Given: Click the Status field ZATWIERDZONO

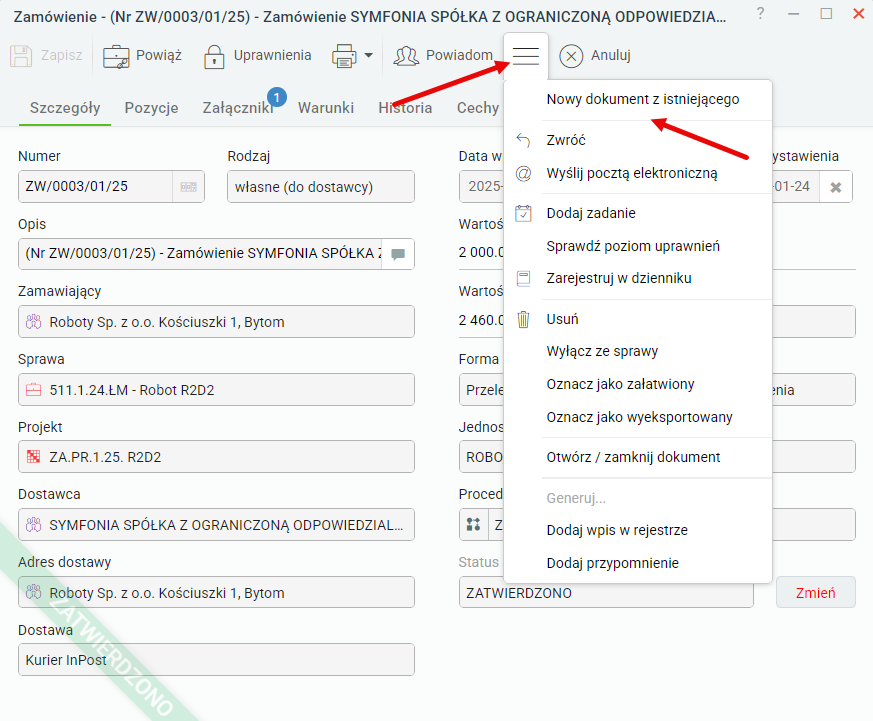Looking at the screenshot, I should [606, 592].
